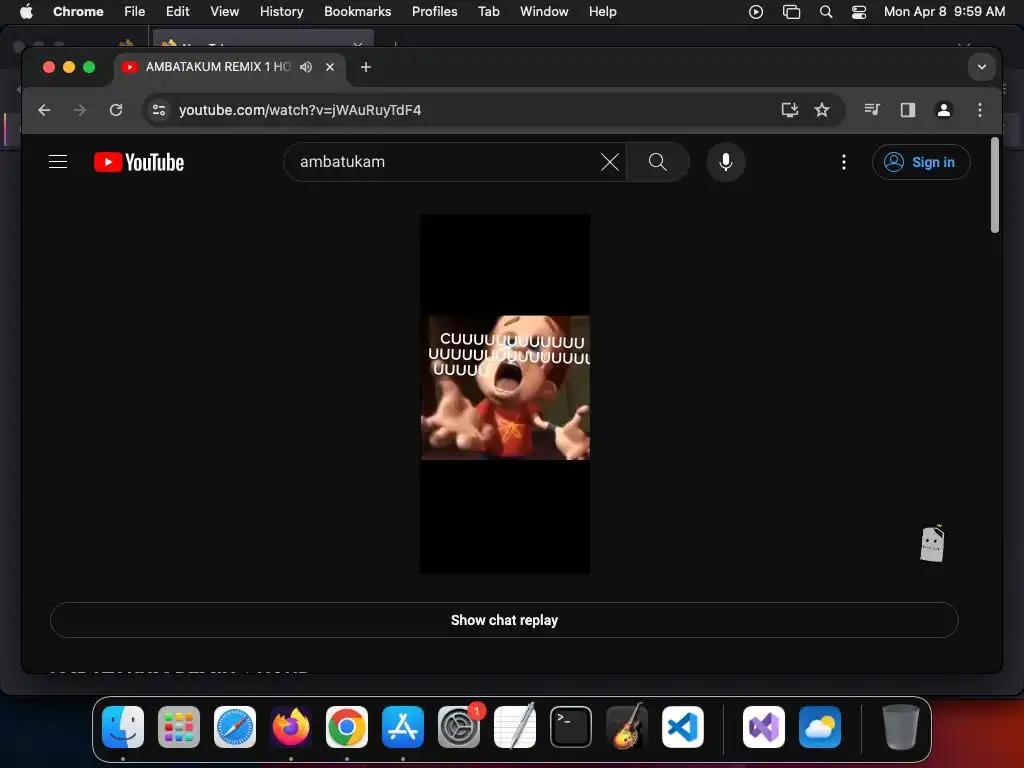Go to YouTube home via logo

[138, 162]
